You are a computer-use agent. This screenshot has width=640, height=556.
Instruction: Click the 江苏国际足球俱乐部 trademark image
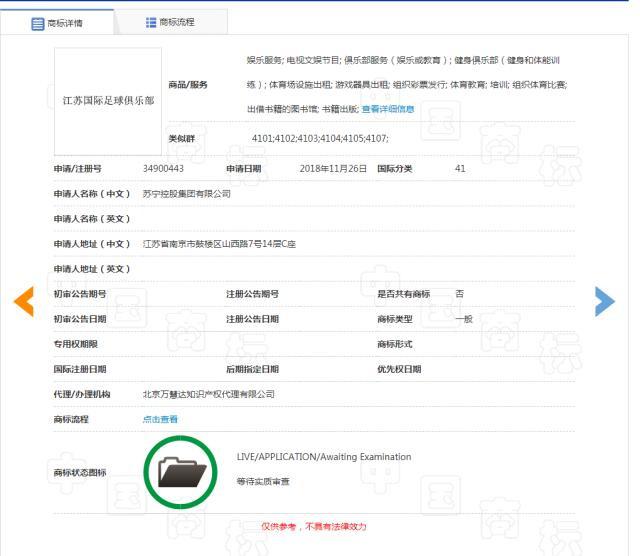tap(108, 101)
